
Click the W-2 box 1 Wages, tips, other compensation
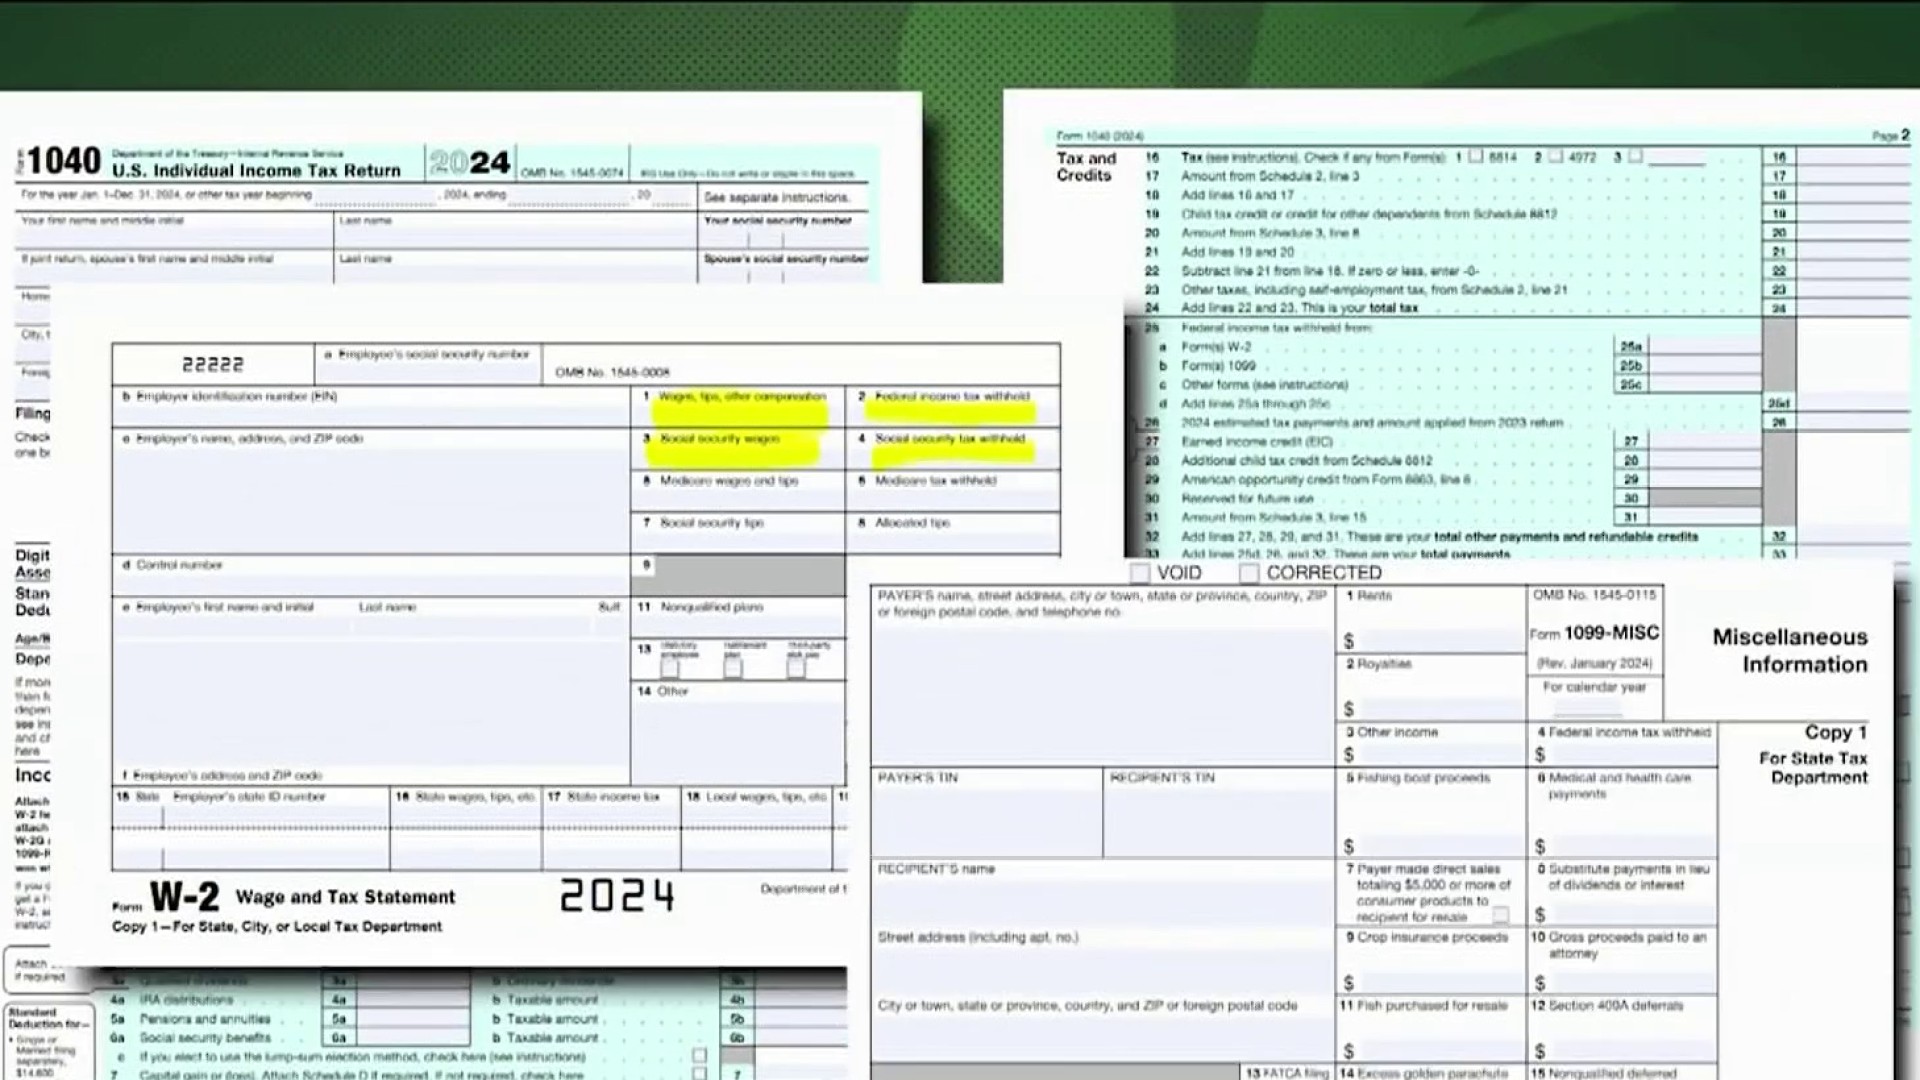(x=738, y=407)
